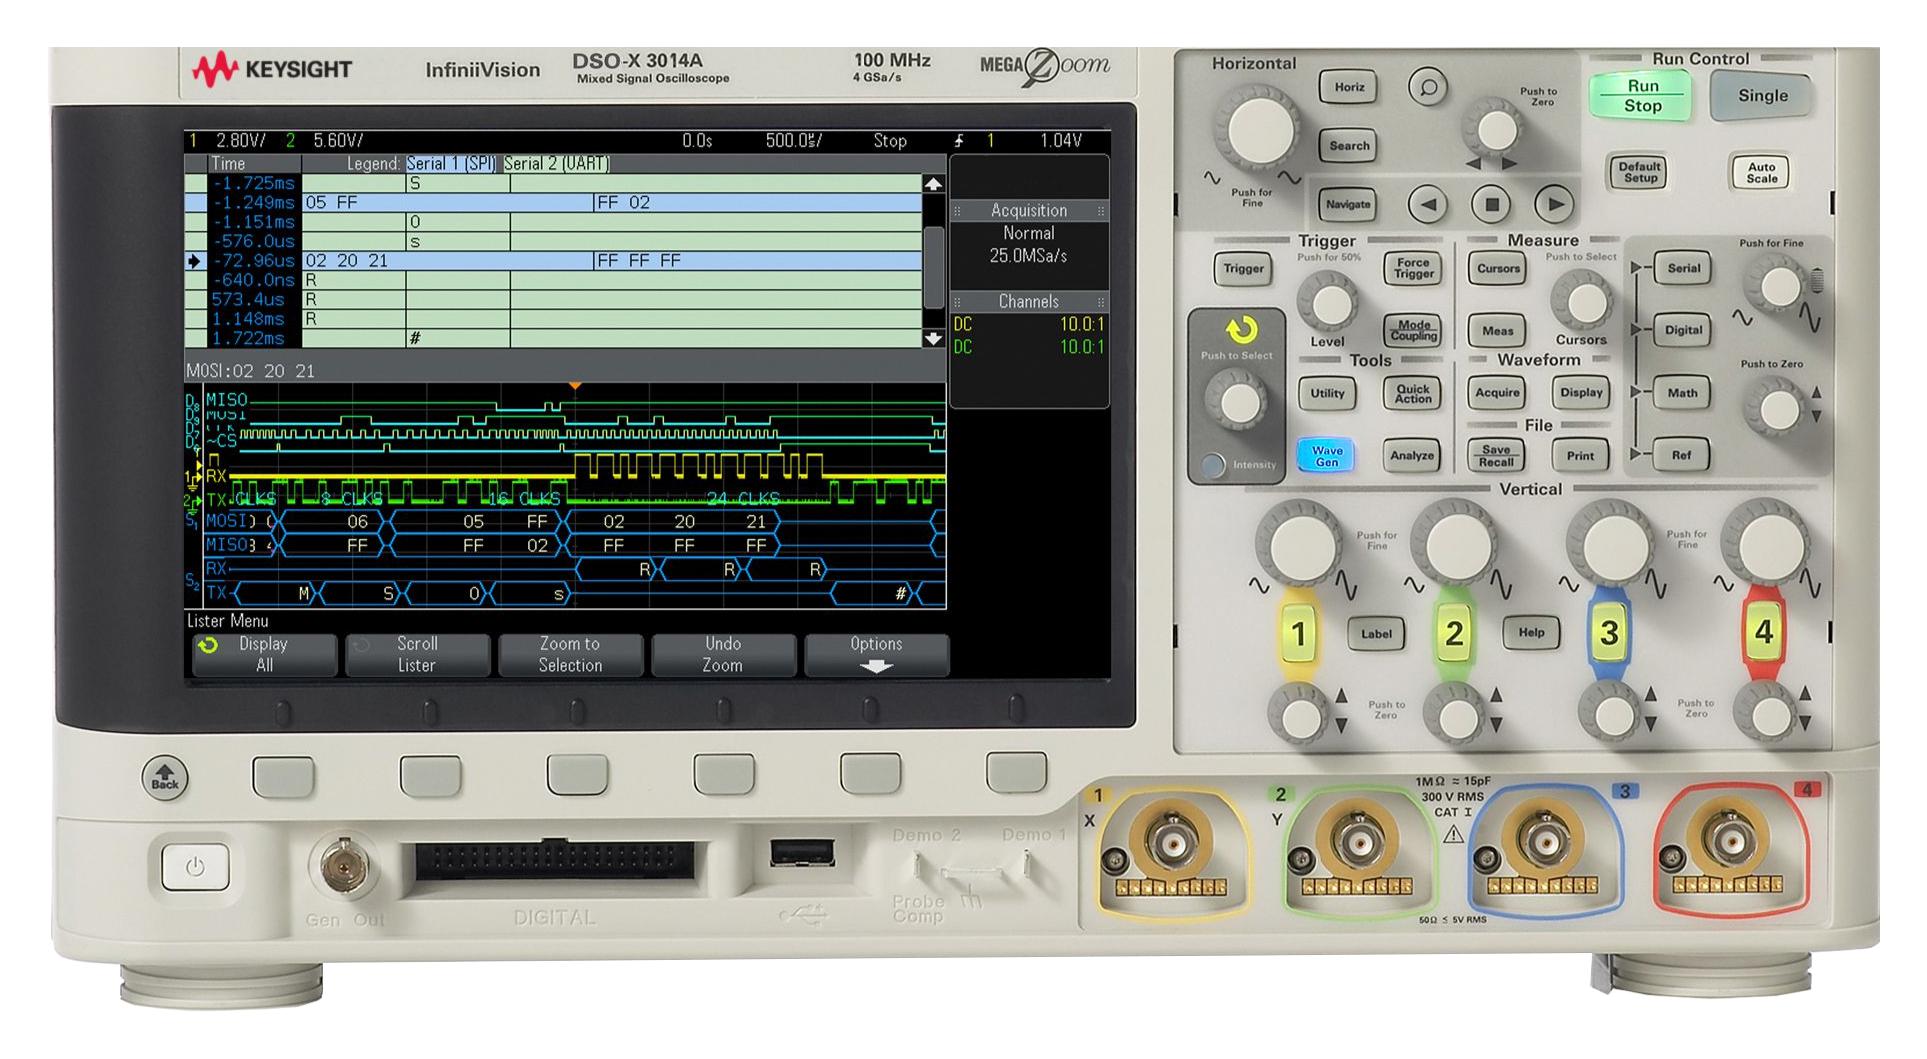Push the Meas button
This screenshot has width=1927, height=1059.
pos(1497,331)
